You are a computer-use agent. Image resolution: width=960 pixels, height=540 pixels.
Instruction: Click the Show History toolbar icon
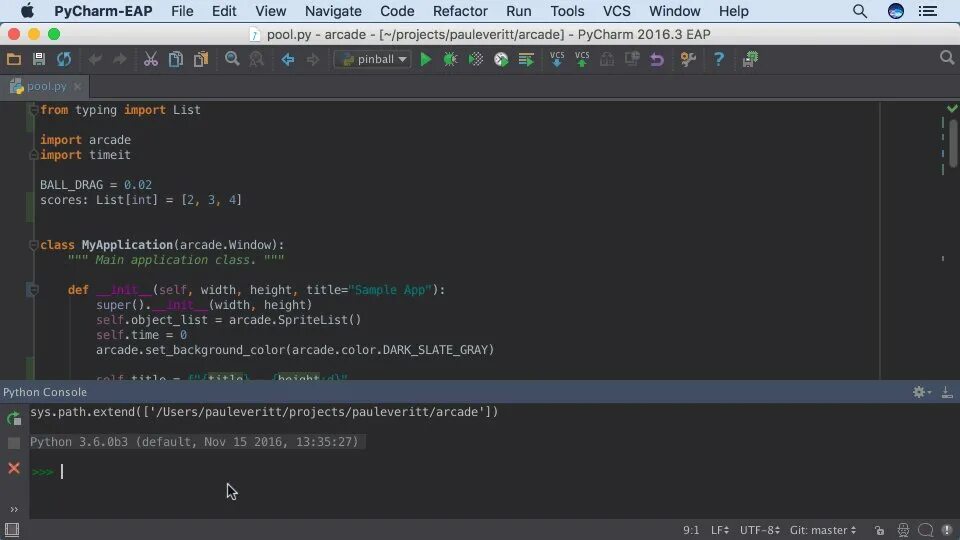(632, 59)
